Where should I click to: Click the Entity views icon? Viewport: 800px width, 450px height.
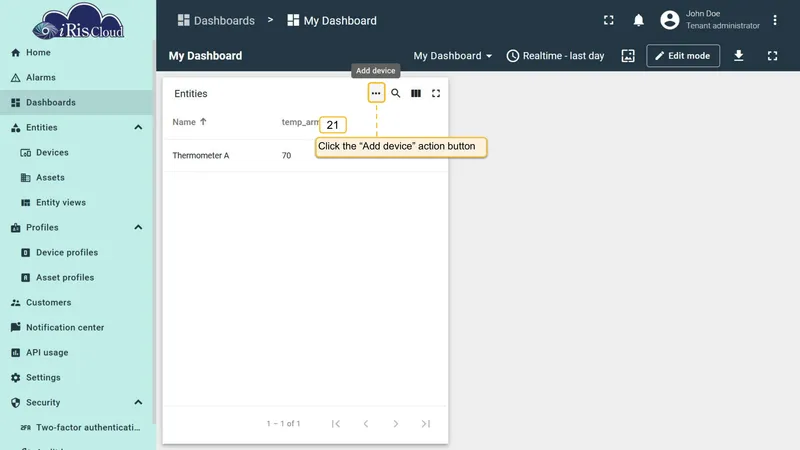tap(26, 203)
